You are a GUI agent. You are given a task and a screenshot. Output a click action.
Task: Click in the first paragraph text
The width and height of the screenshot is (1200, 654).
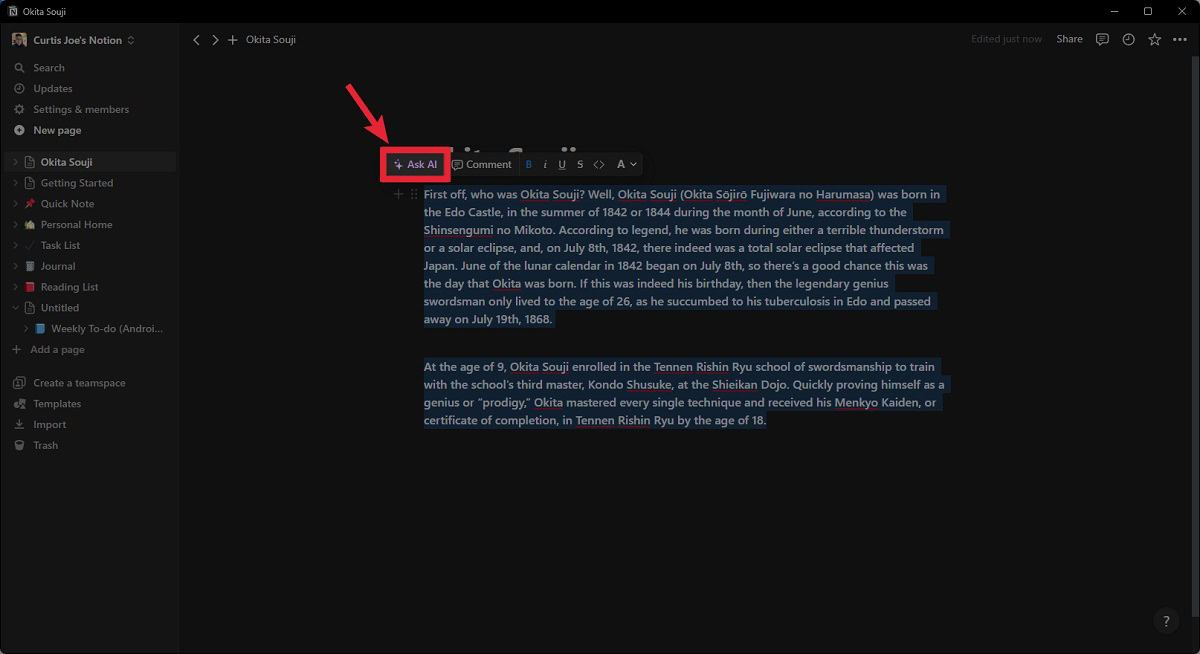(x=683, y=257)
